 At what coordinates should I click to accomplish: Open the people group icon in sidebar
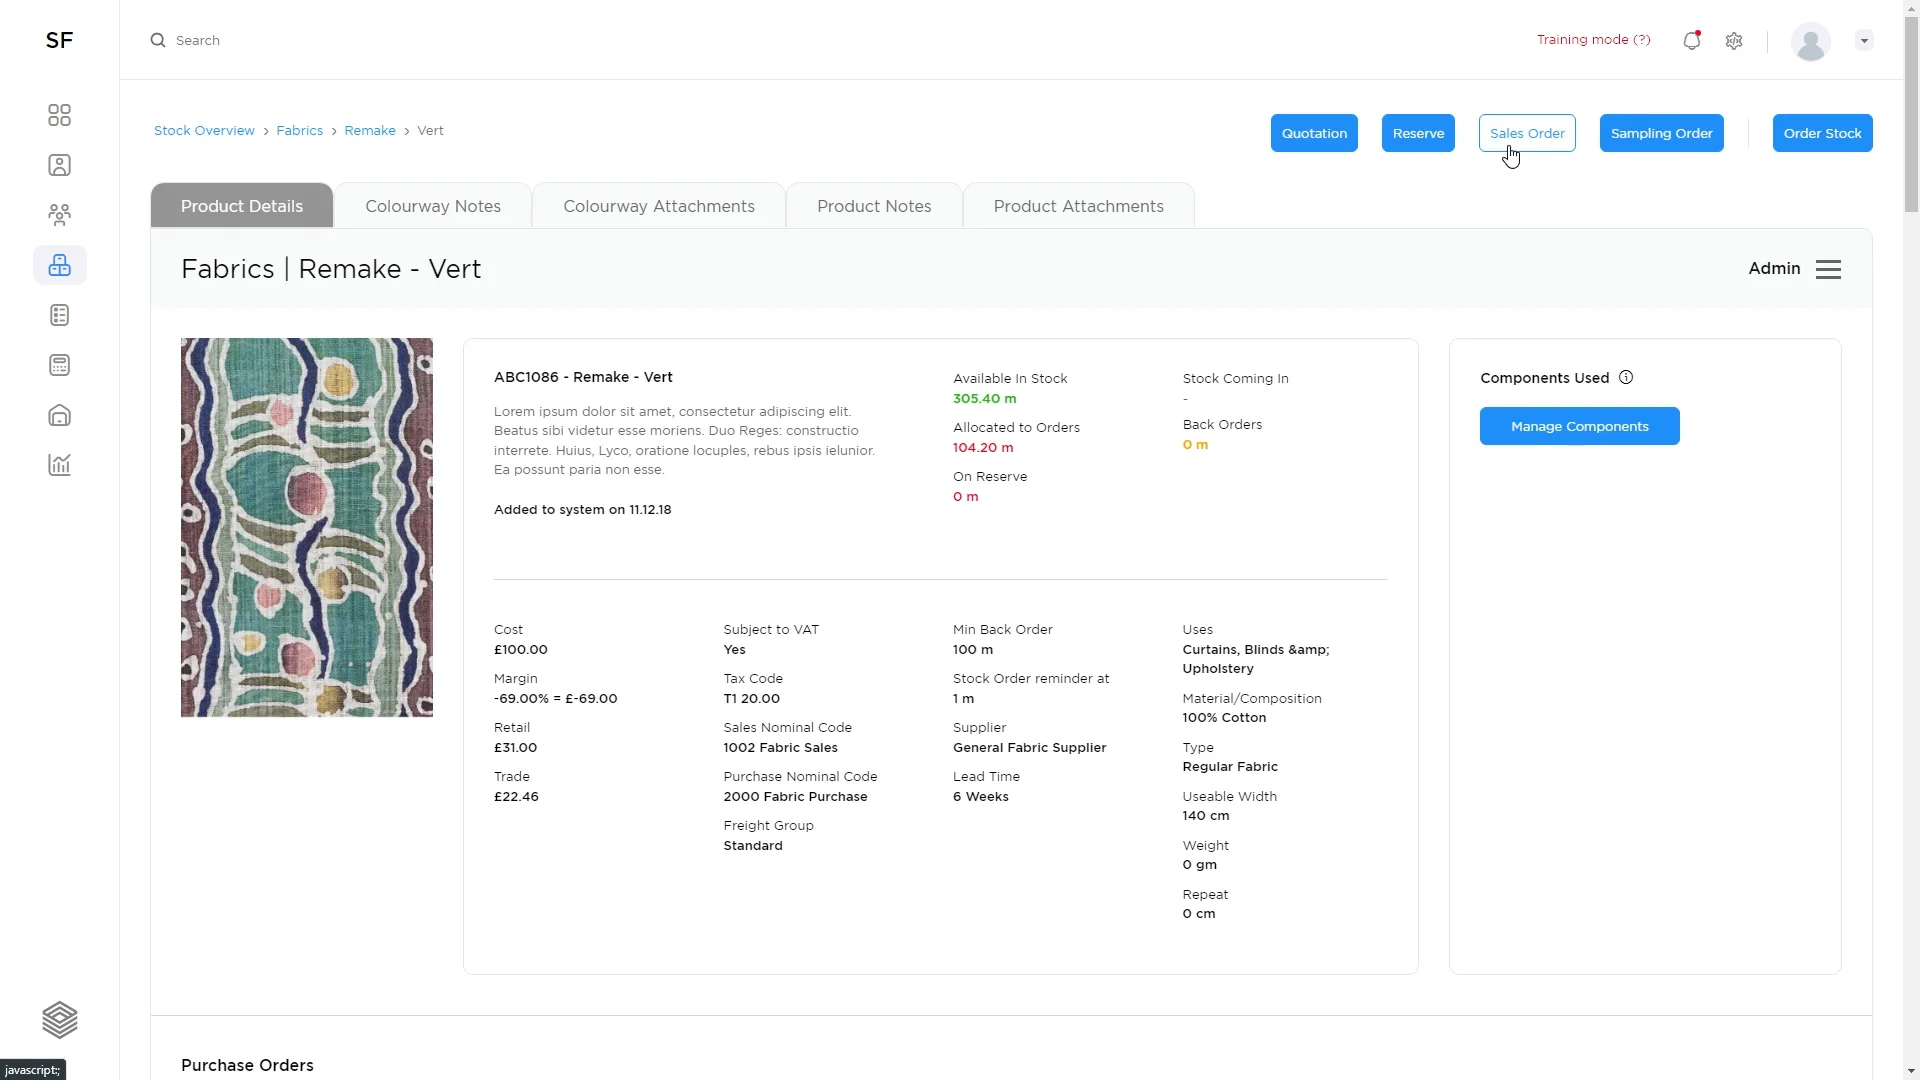tap(59, 215)
